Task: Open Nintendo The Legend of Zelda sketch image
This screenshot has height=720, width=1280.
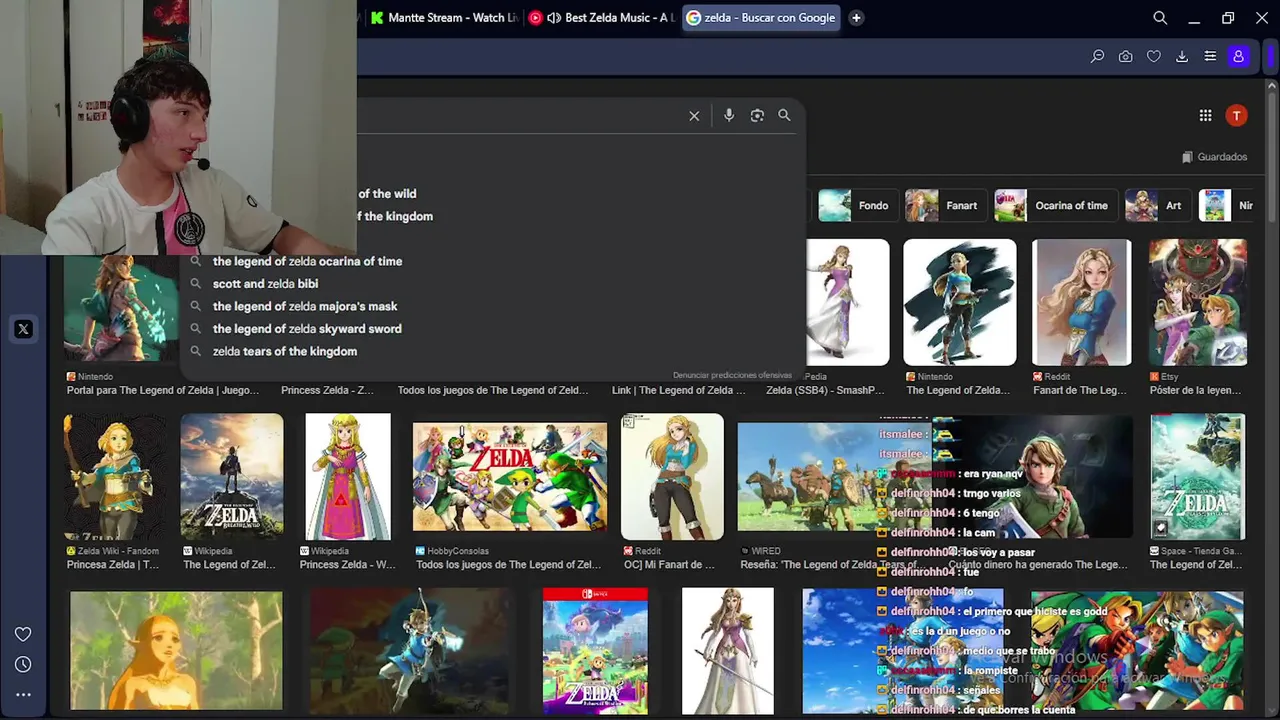Action: tap(960, 302)
